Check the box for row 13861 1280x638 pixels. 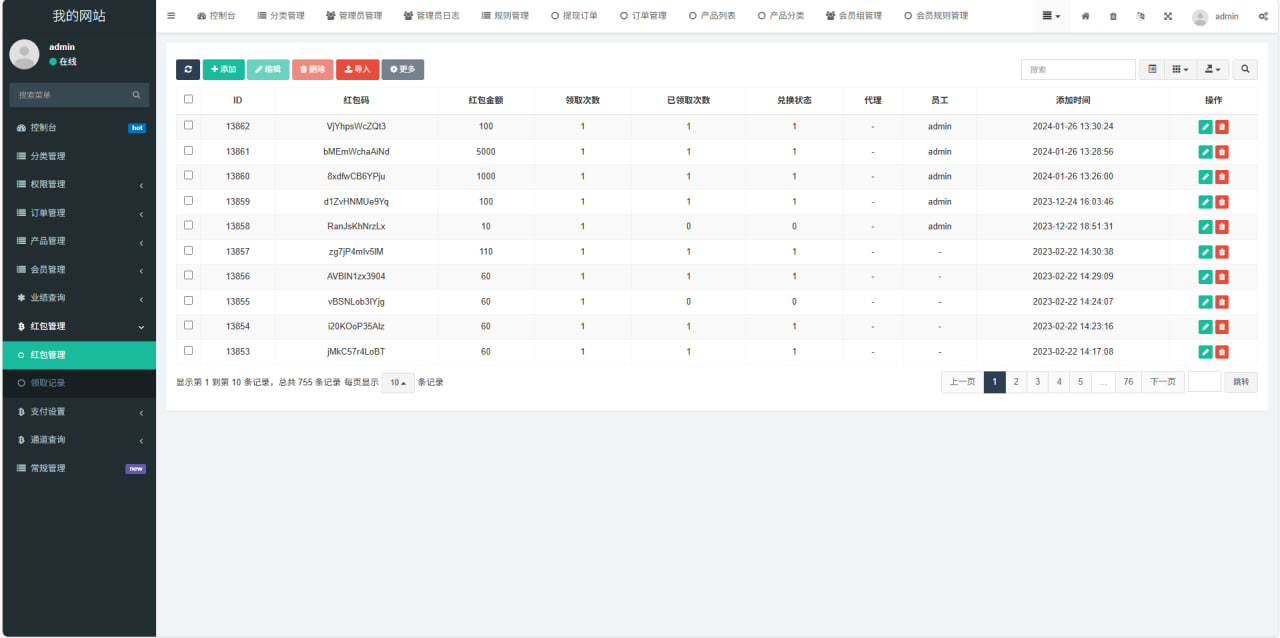[188, 151]
